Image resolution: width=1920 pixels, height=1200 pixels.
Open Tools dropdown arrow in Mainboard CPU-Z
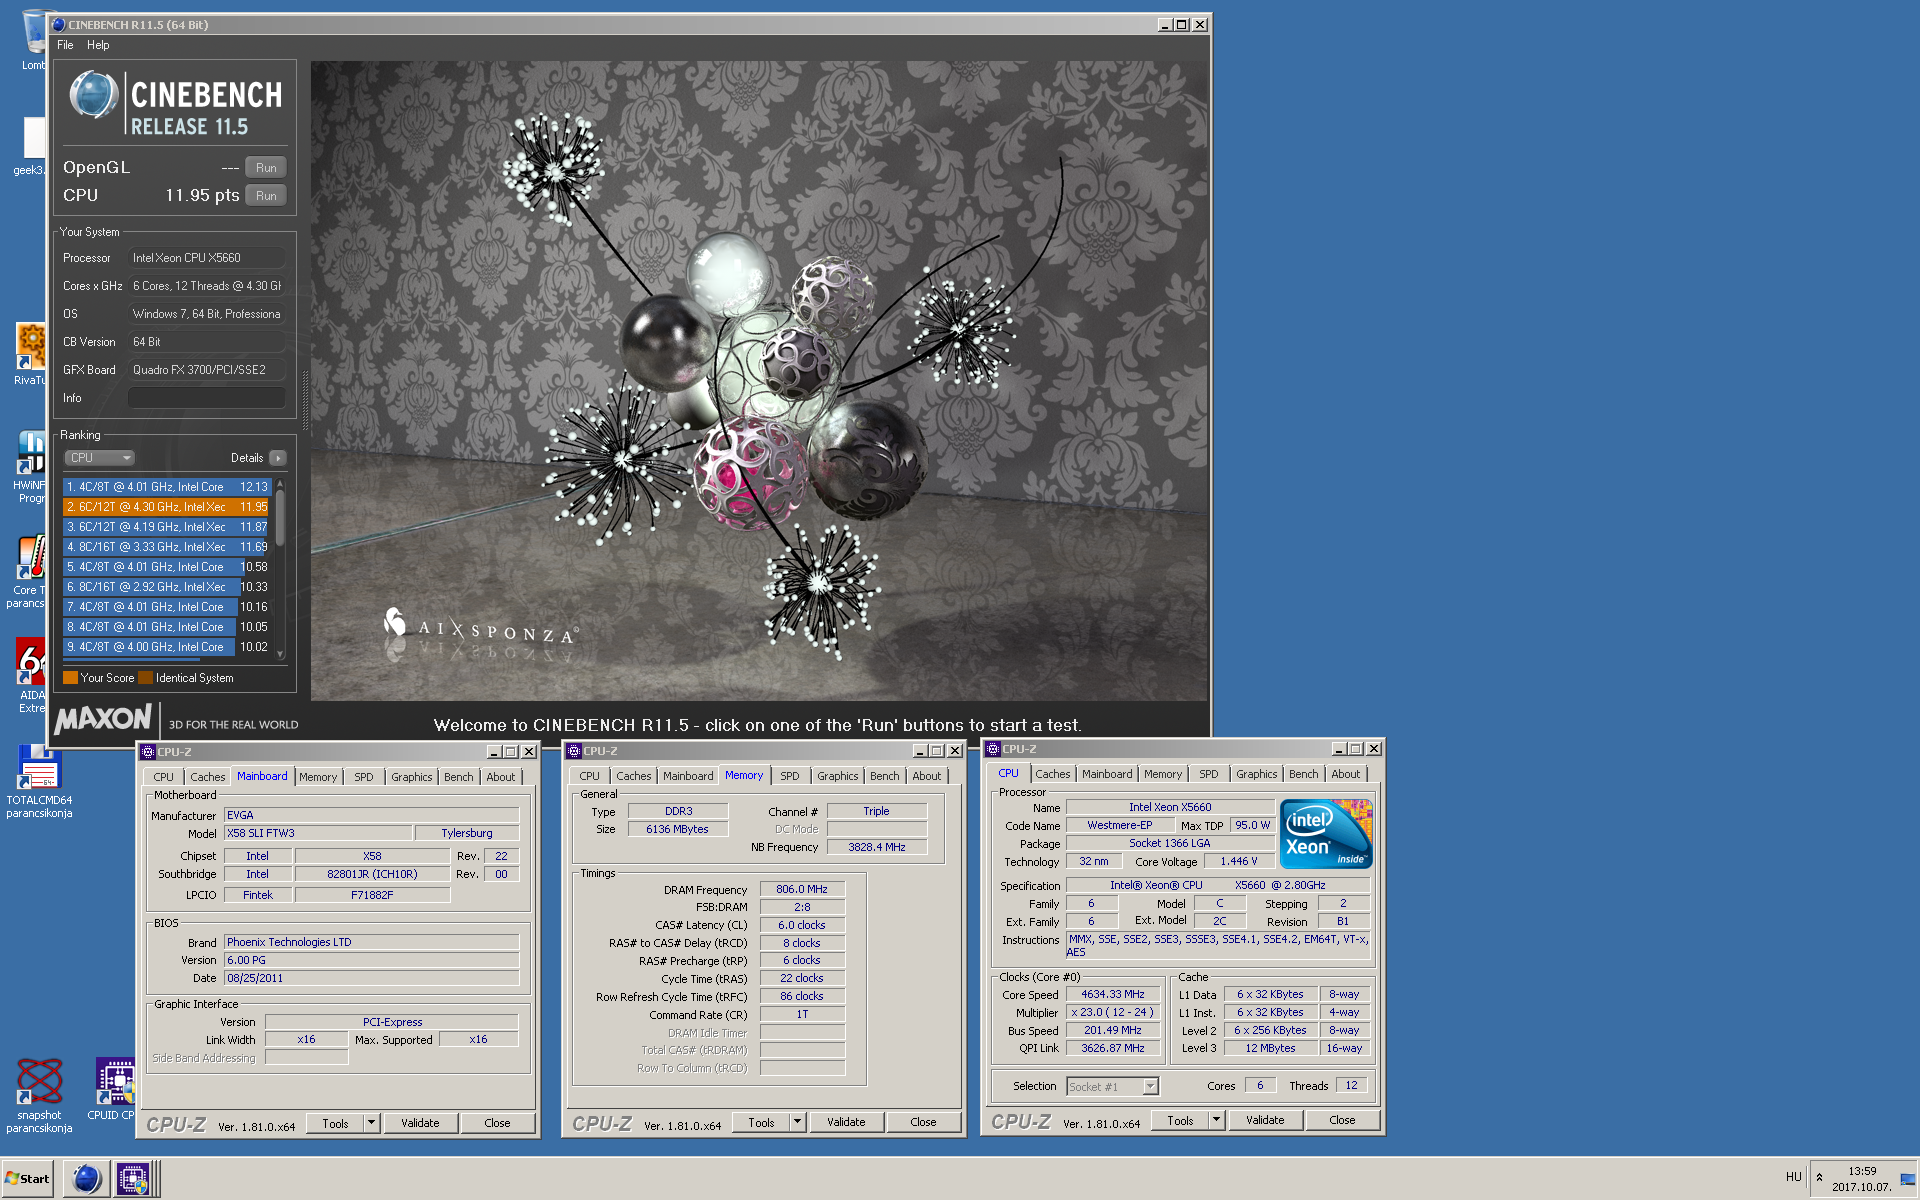pyautogui.click(x=371, y=1123)
